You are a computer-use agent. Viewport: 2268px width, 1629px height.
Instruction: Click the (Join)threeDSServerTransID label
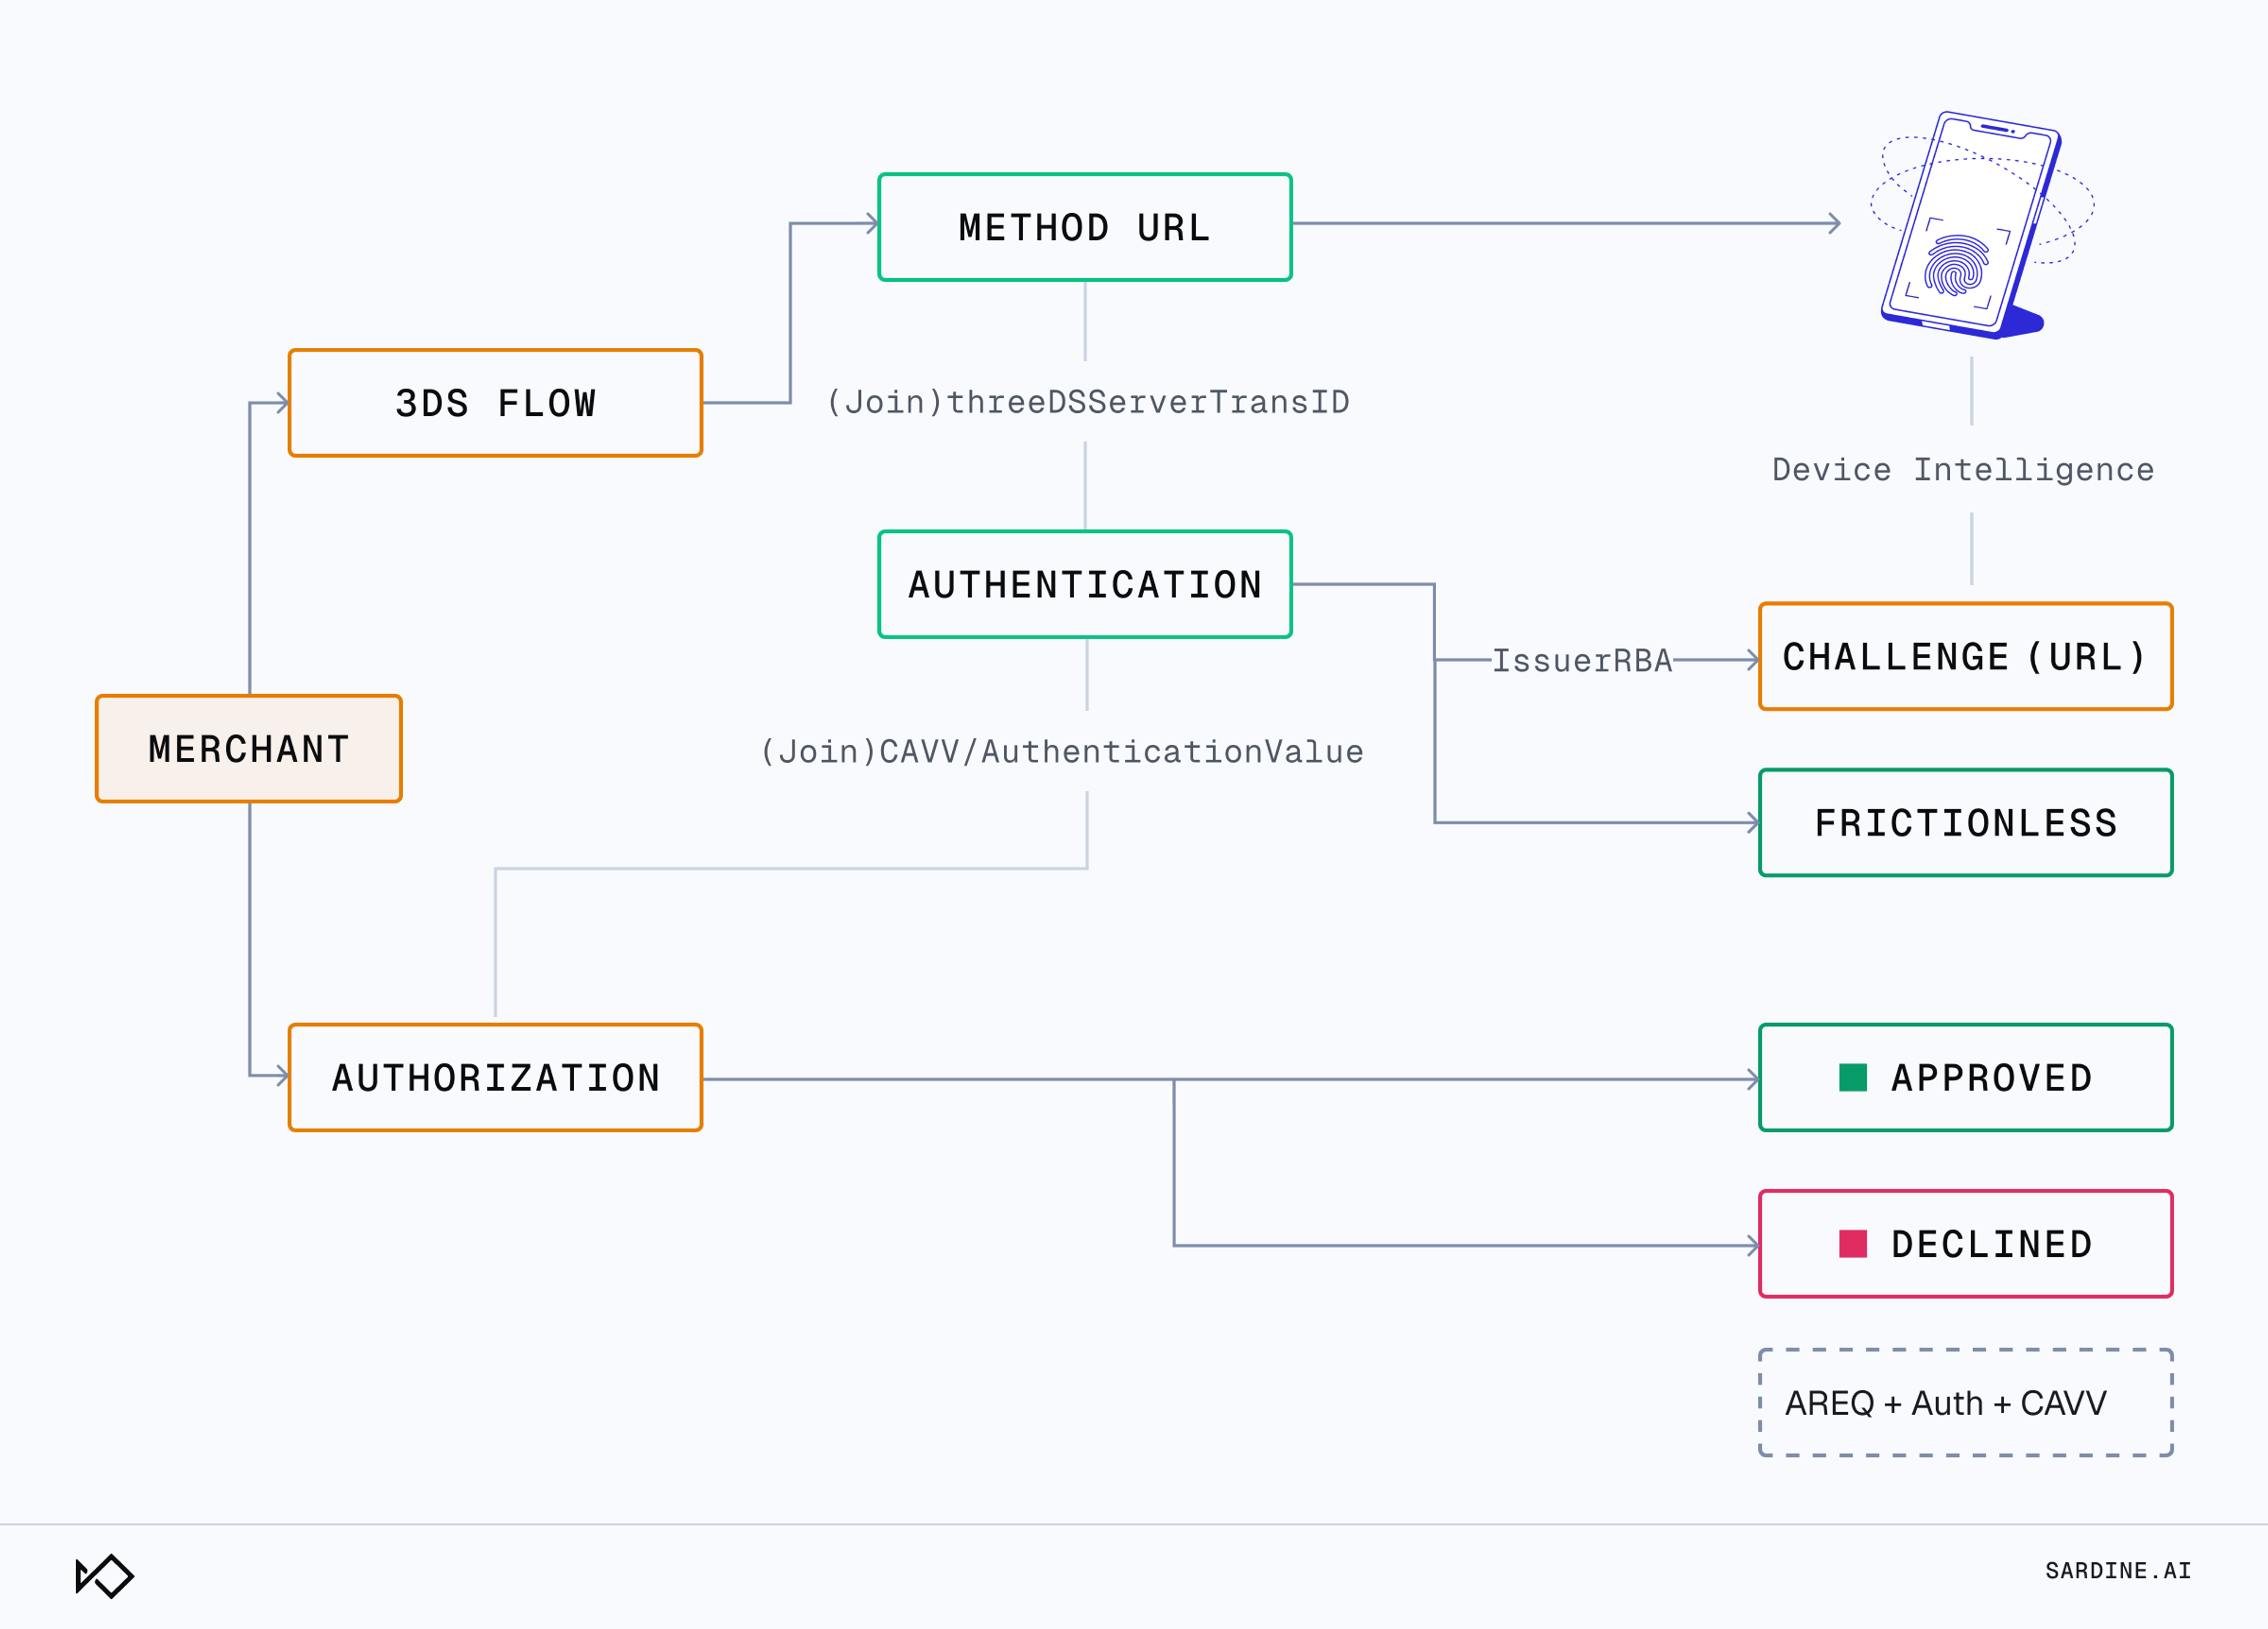[1087, 402]
